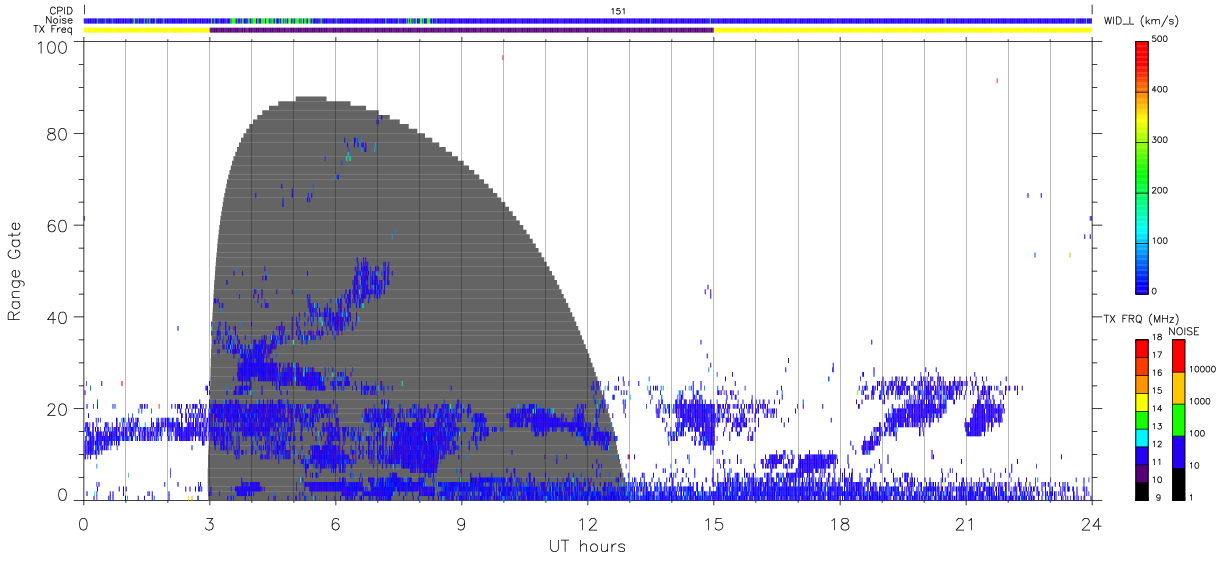
Task: Click the '80' tick on Range Gate axis
Action: coord(59,134)
